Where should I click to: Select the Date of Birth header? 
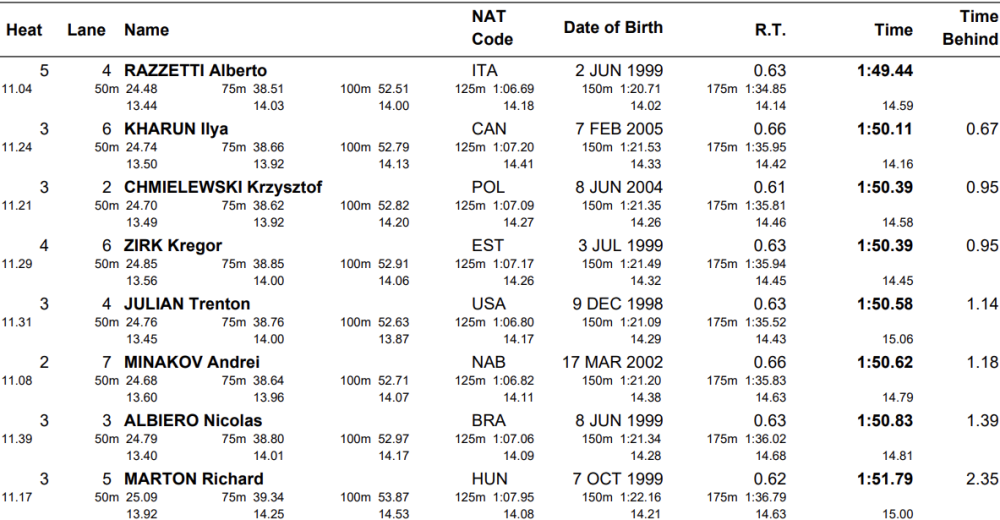(612, 28)
